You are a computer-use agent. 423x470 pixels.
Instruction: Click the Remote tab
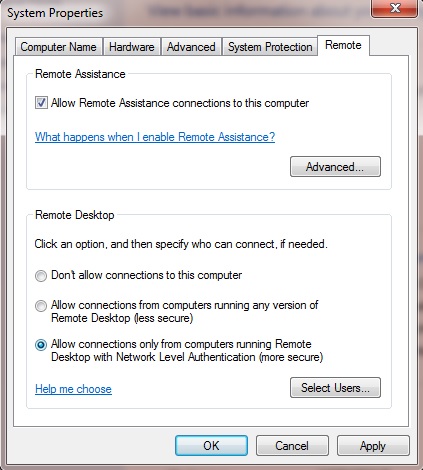(343, 45)
